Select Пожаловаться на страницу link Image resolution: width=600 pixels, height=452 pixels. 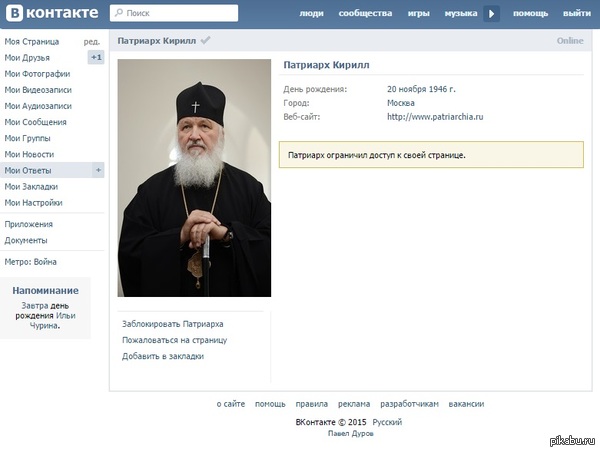click(x=174, y=340)
